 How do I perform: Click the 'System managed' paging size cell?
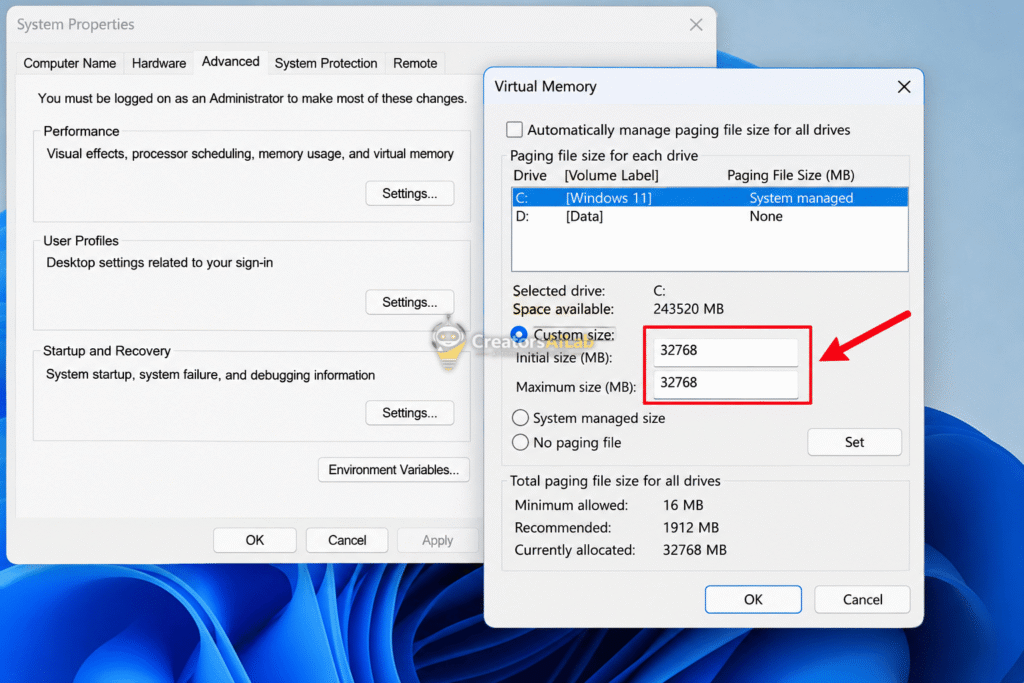click(x=801, y=198)
